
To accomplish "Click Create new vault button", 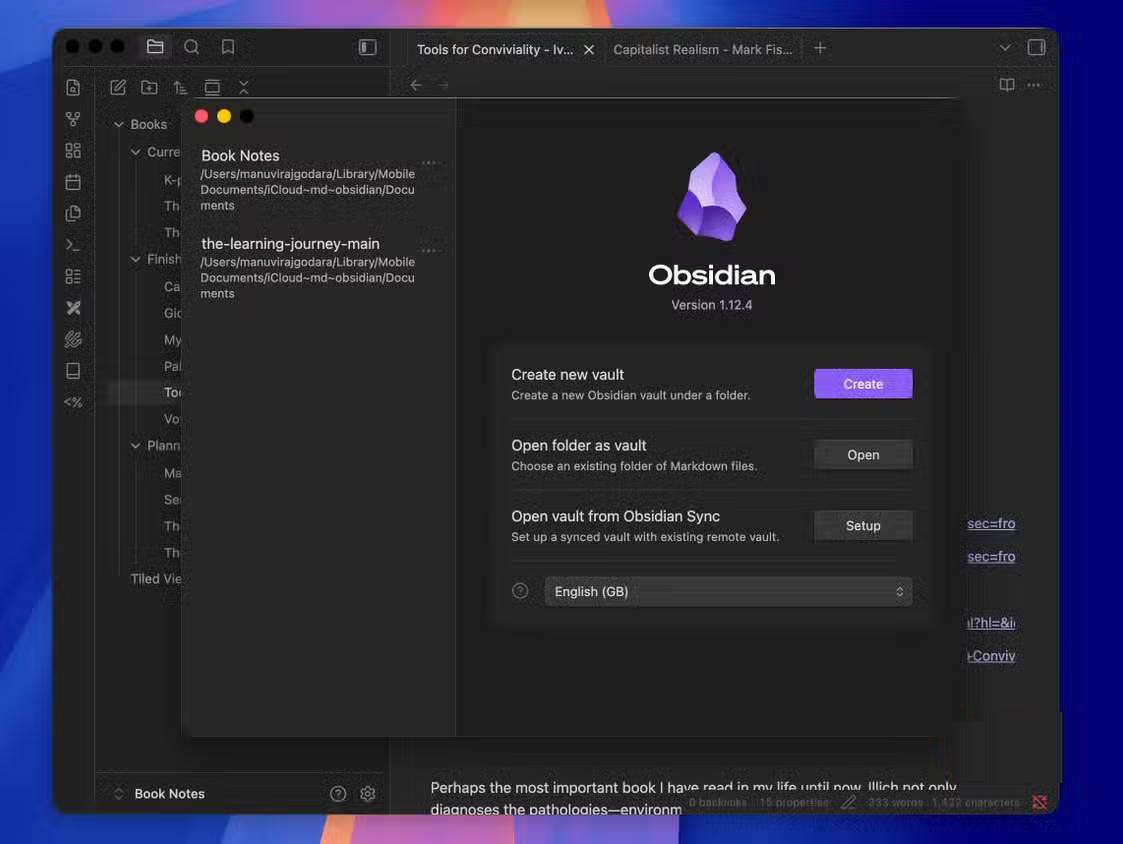I will tap(863, 384).
